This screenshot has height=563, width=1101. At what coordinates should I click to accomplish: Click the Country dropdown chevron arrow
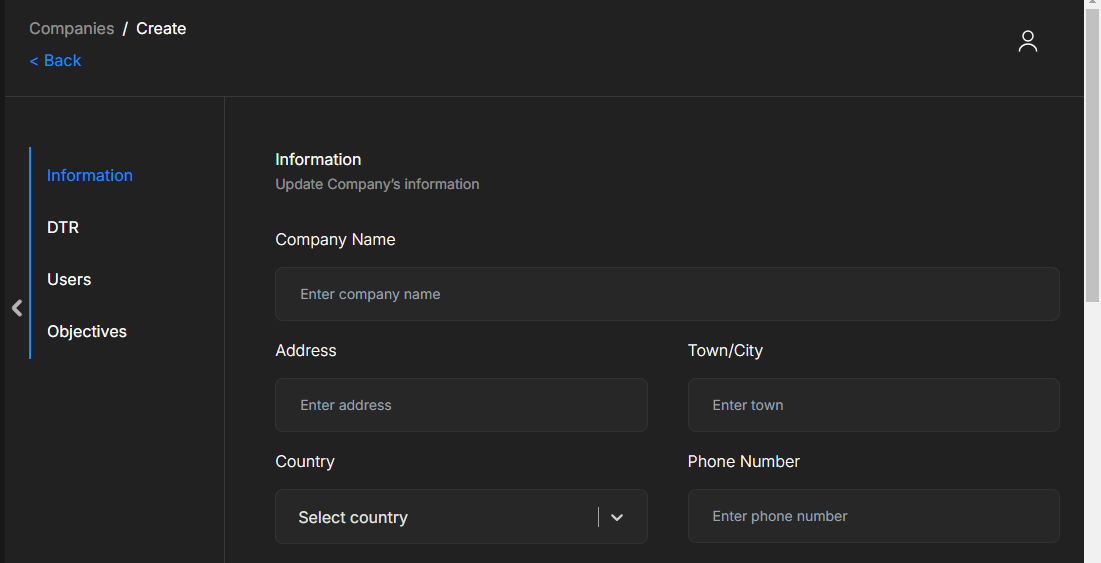click(x=617, y=517)
